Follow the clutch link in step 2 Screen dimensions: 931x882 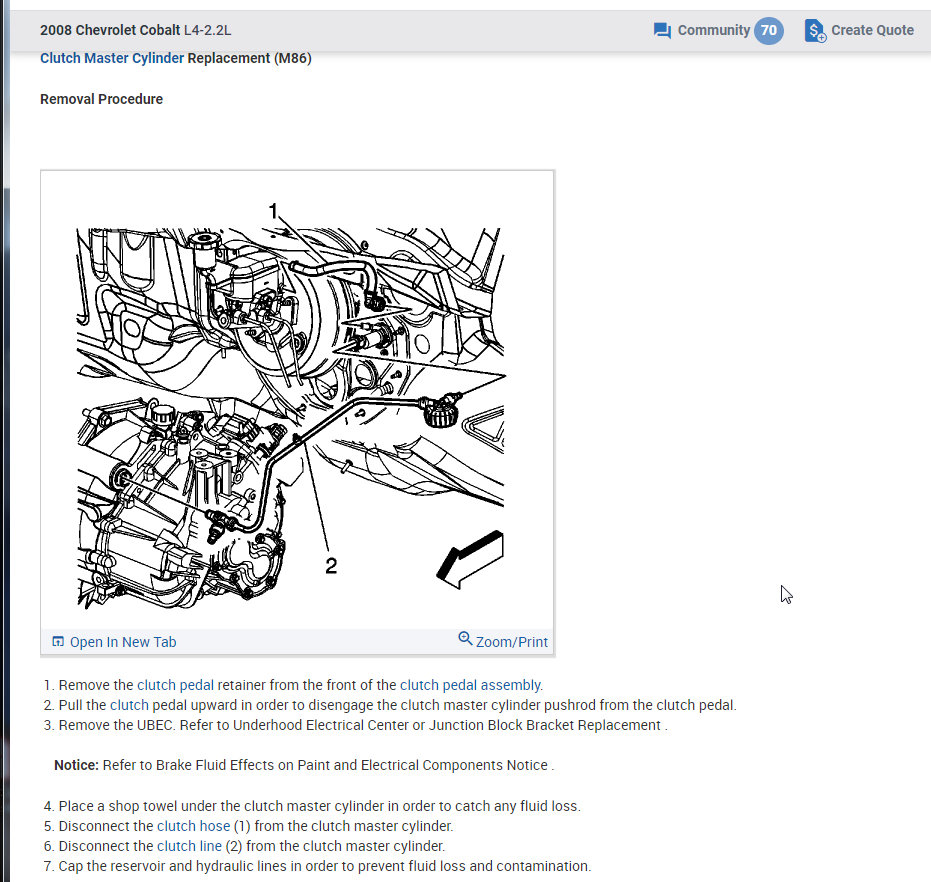pos(129,705)
